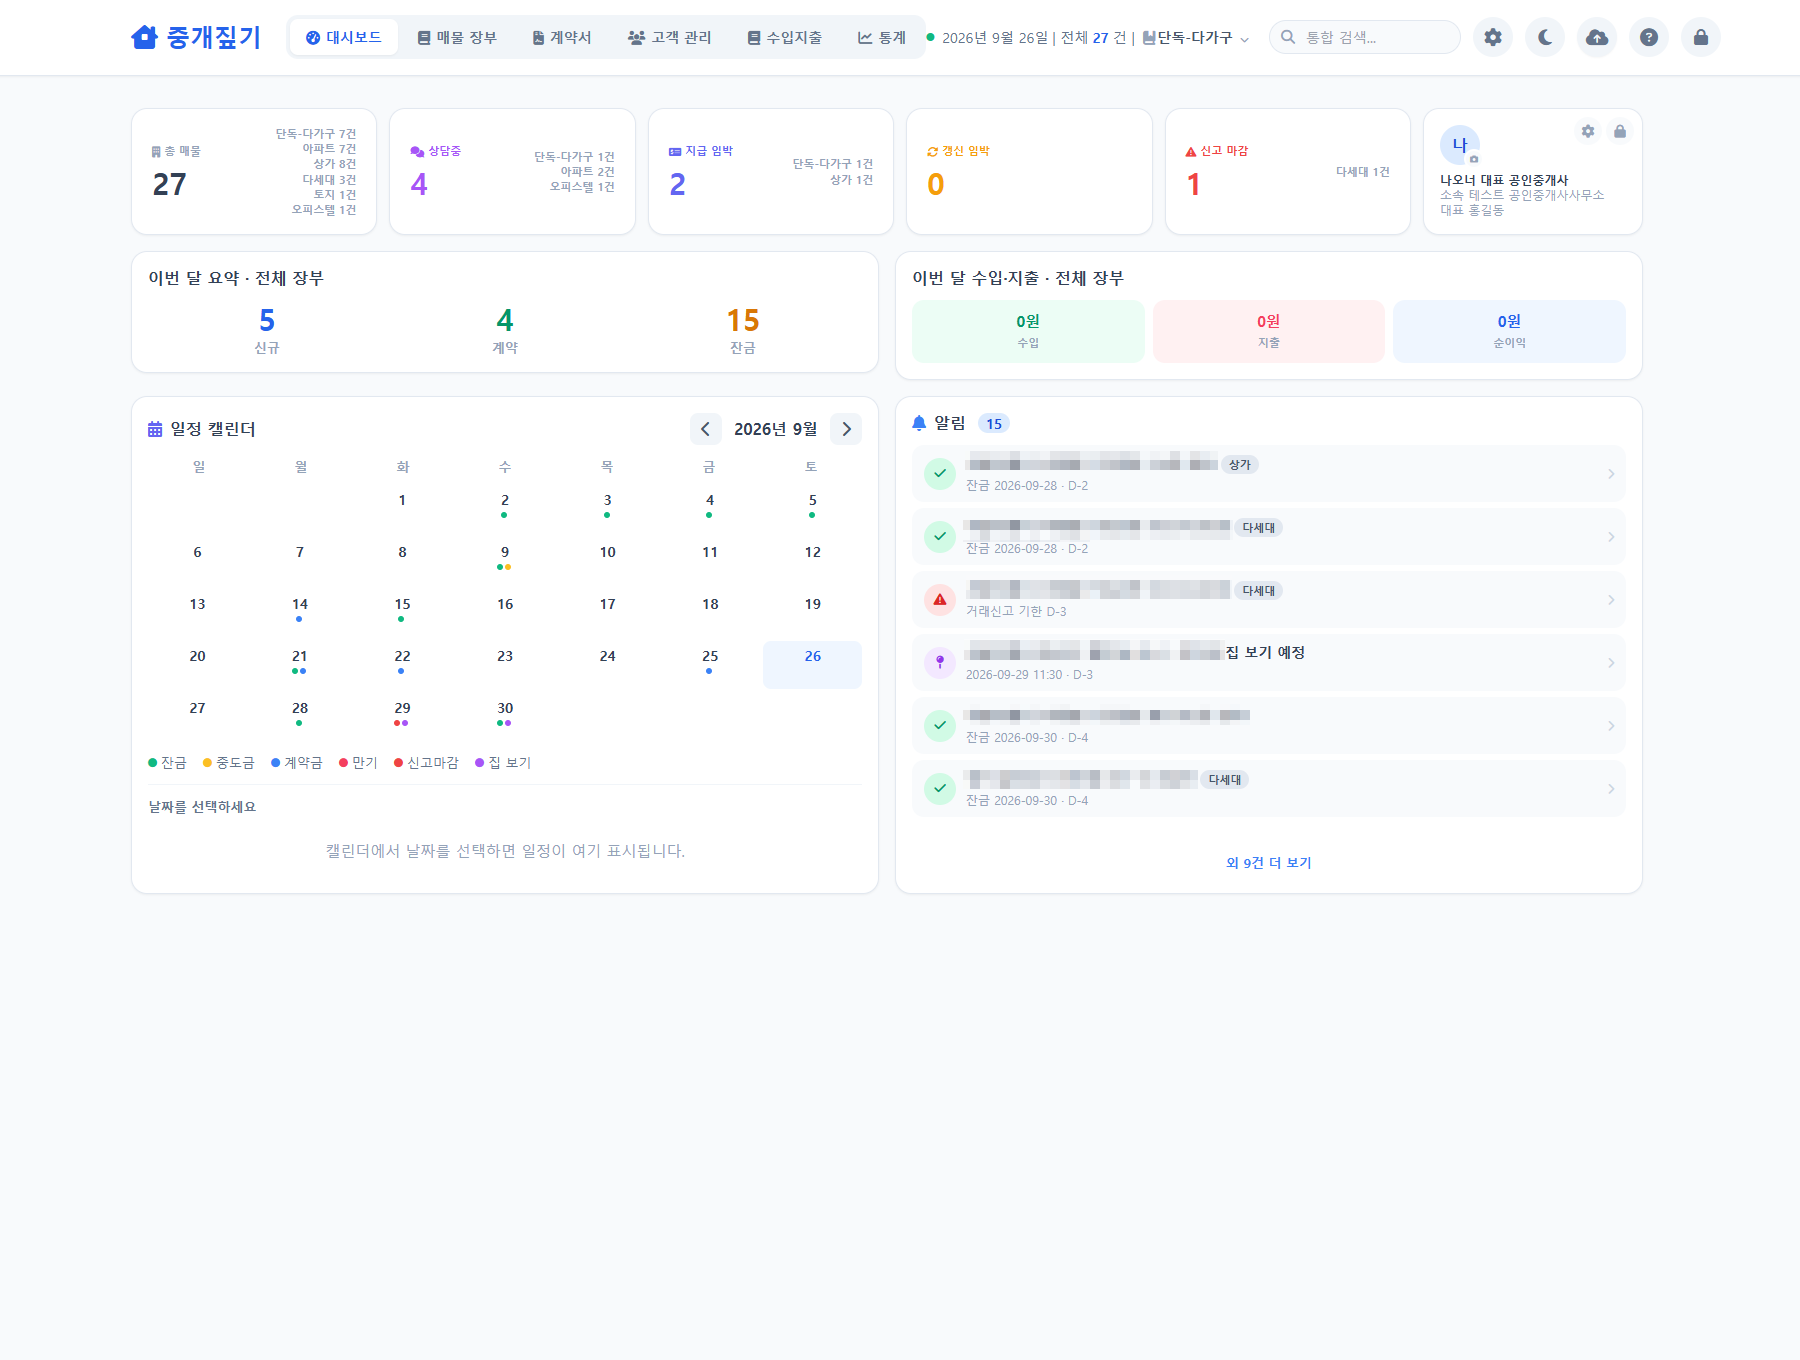Open help question mark icon
Screen dimensions: 1800x1360
tap(1649, 37)
